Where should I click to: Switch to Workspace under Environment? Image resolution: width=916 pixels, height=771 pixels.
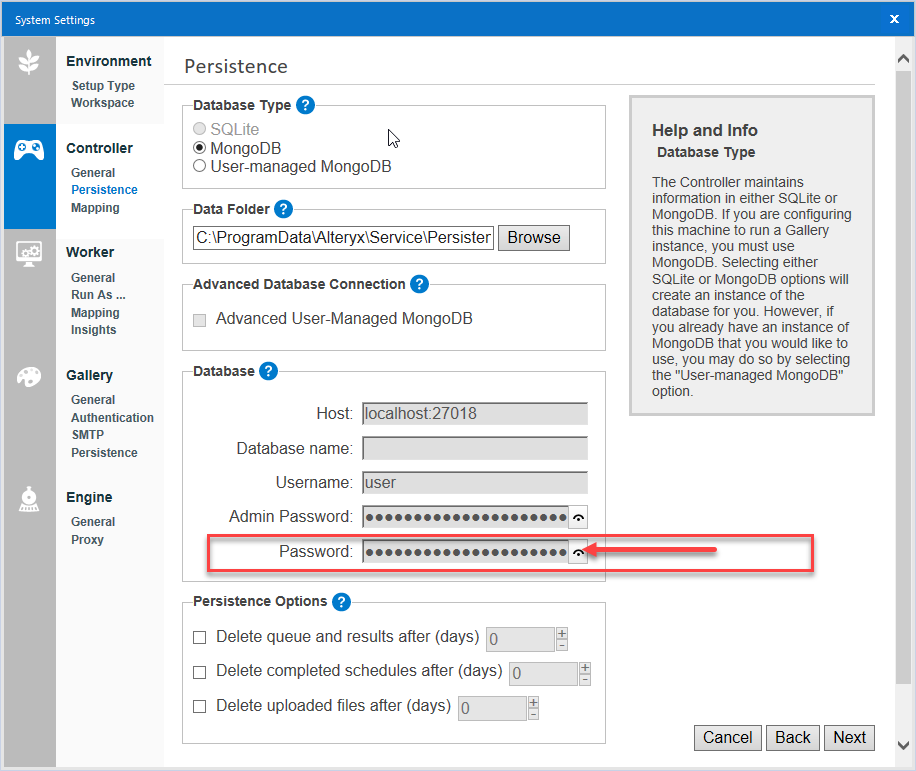tap(101, 102)
